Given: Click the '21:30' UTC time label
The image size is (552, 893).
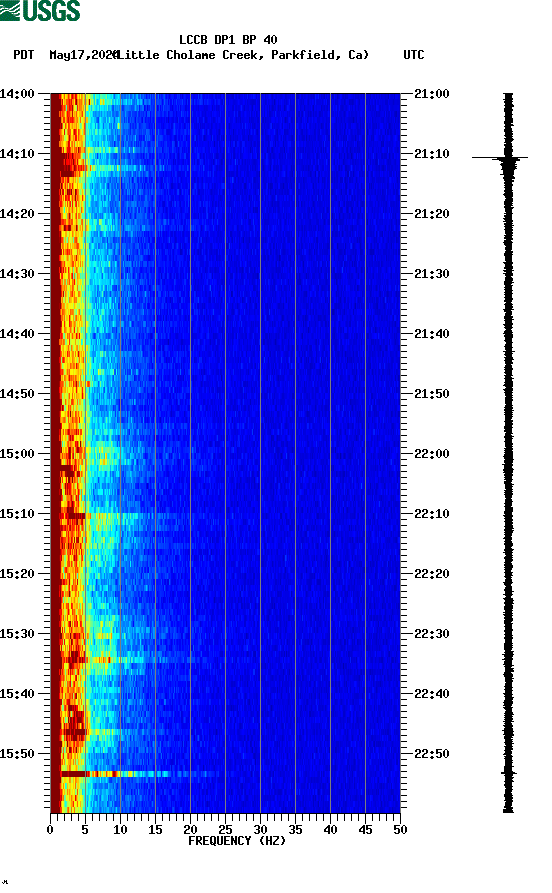Looking at the screenshot, I should tap(432, 274).
